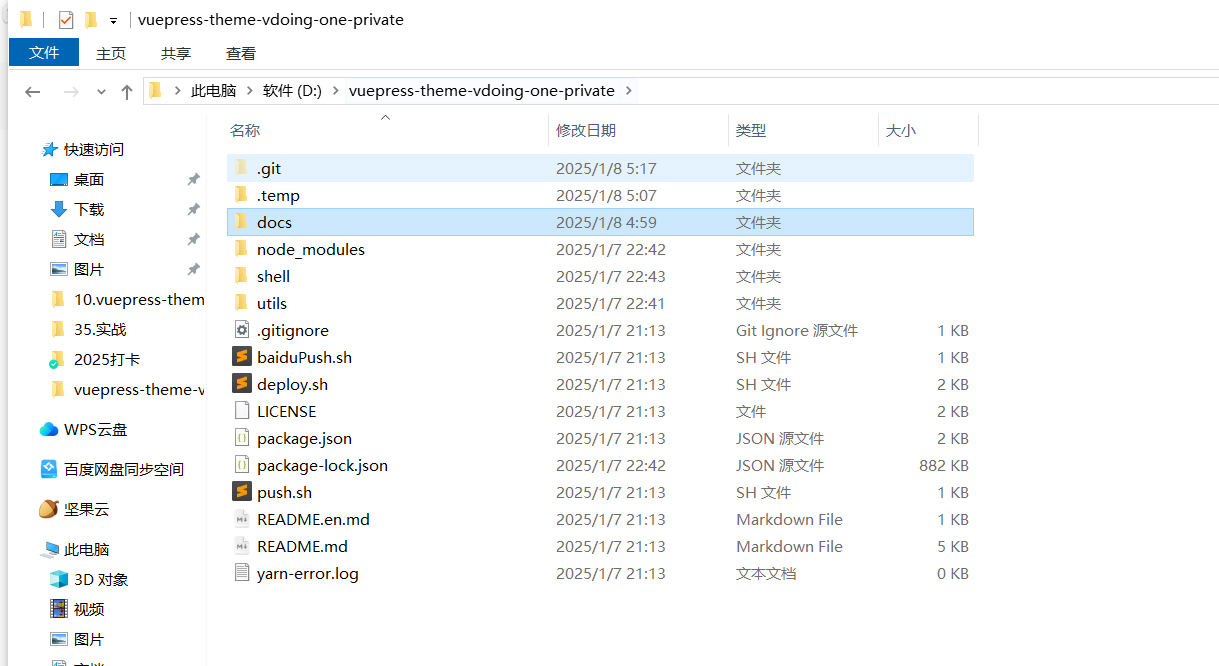The width and height of the screenshot is (1219, 666).
Task: Expand recent locations dropdown arrow
Action: (x=101, y=91)
